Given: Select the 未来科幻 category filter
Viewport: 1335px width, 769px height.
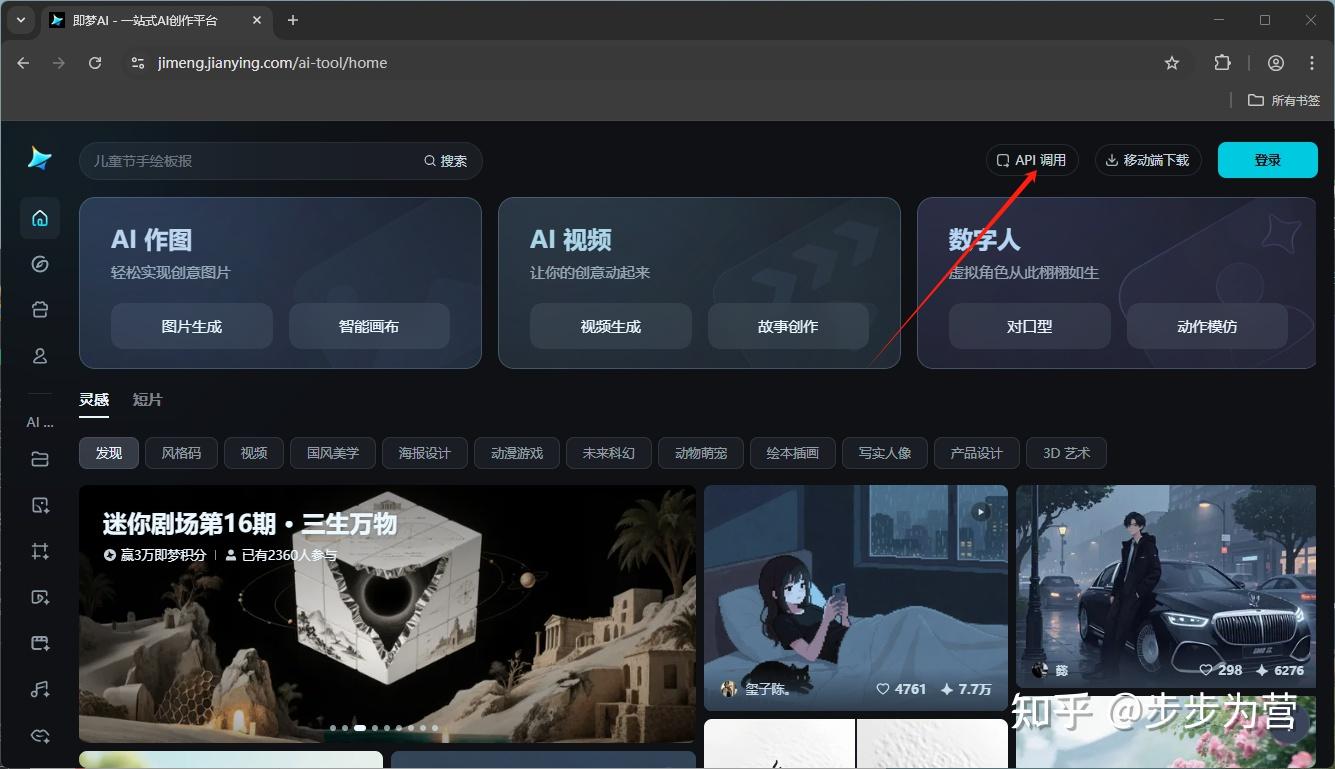Looking at the screenshot, I should (x=609, y=453).
